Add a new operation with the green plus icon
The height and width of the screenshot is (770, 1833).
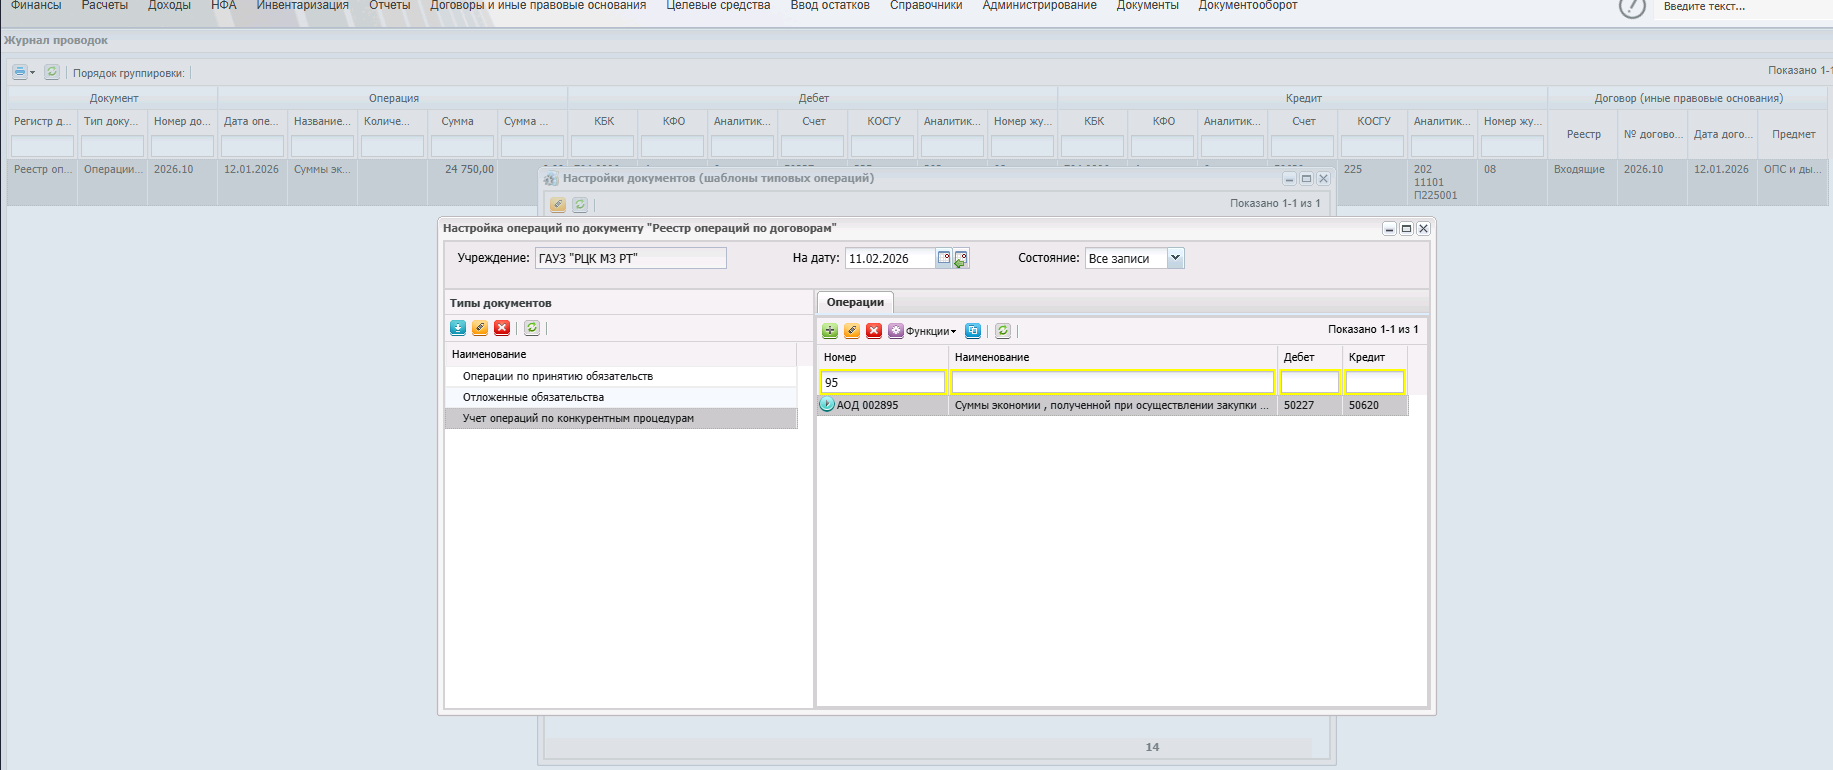(x=830, y=331)
